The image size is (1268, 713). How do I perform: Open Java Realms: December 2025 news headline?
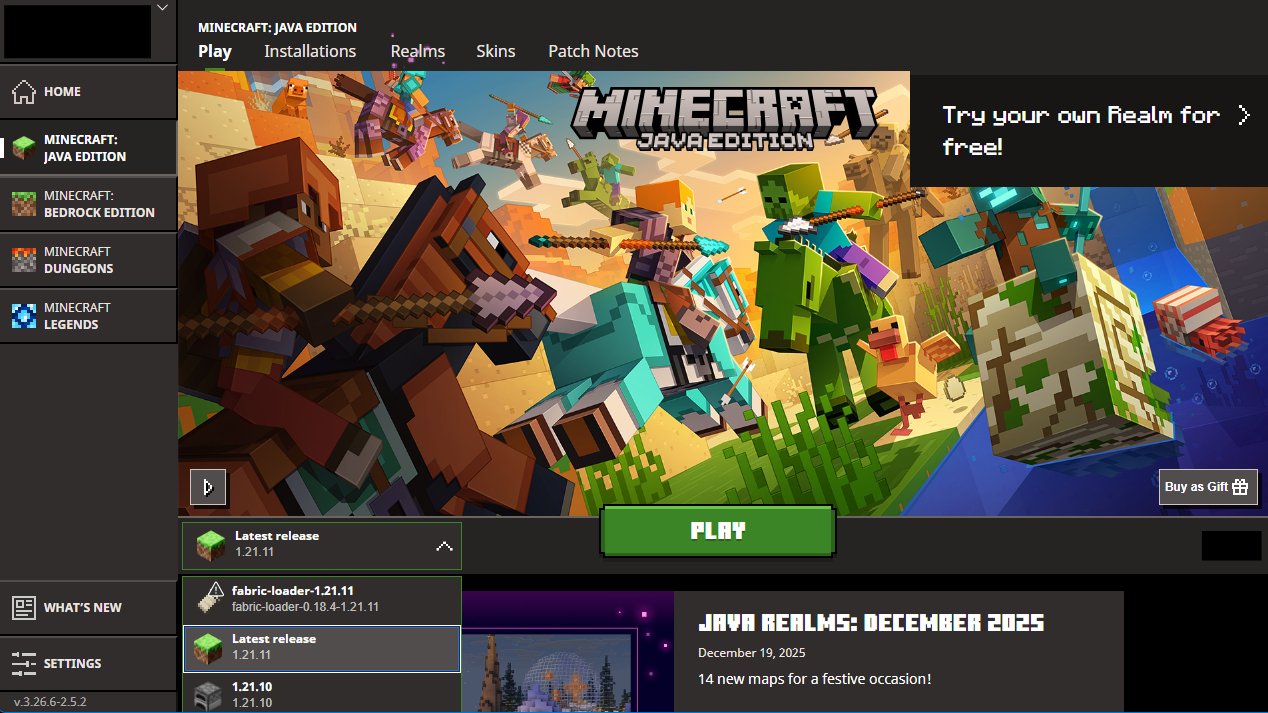click(x=871, y=623)
